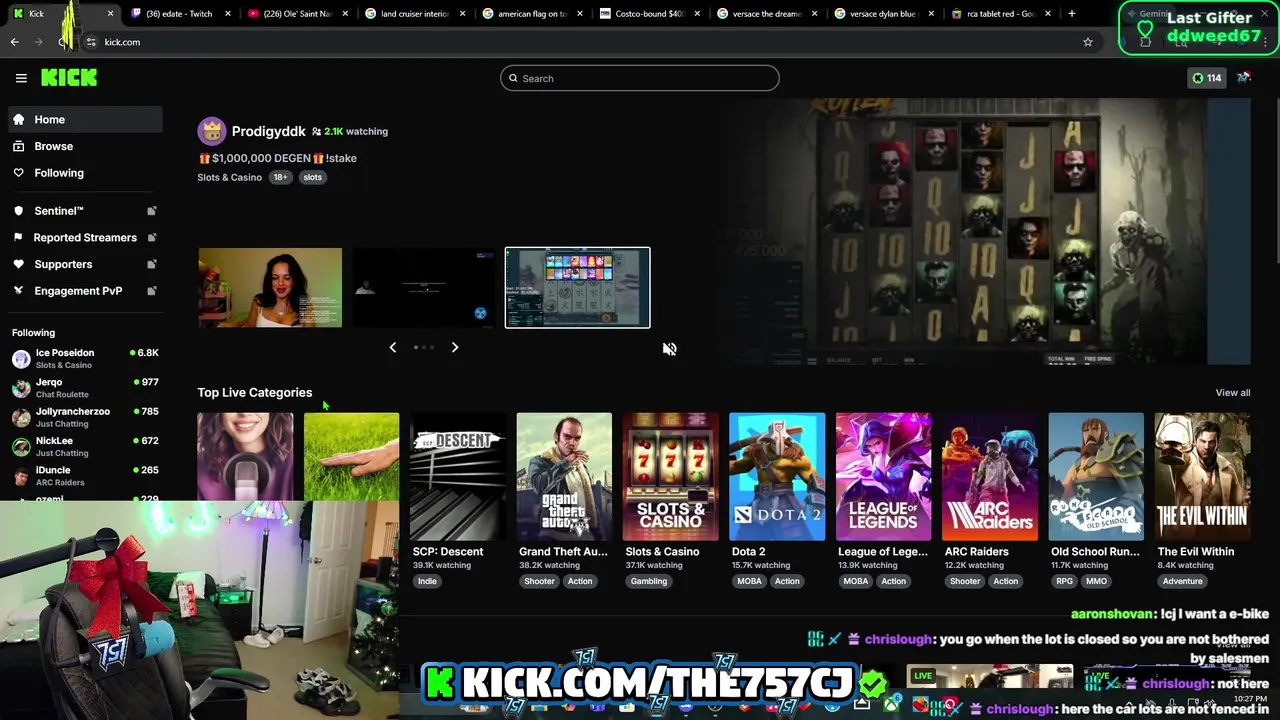1280x720 pixels.
Task: Open a new browser tab
Action: [1071, 14]
